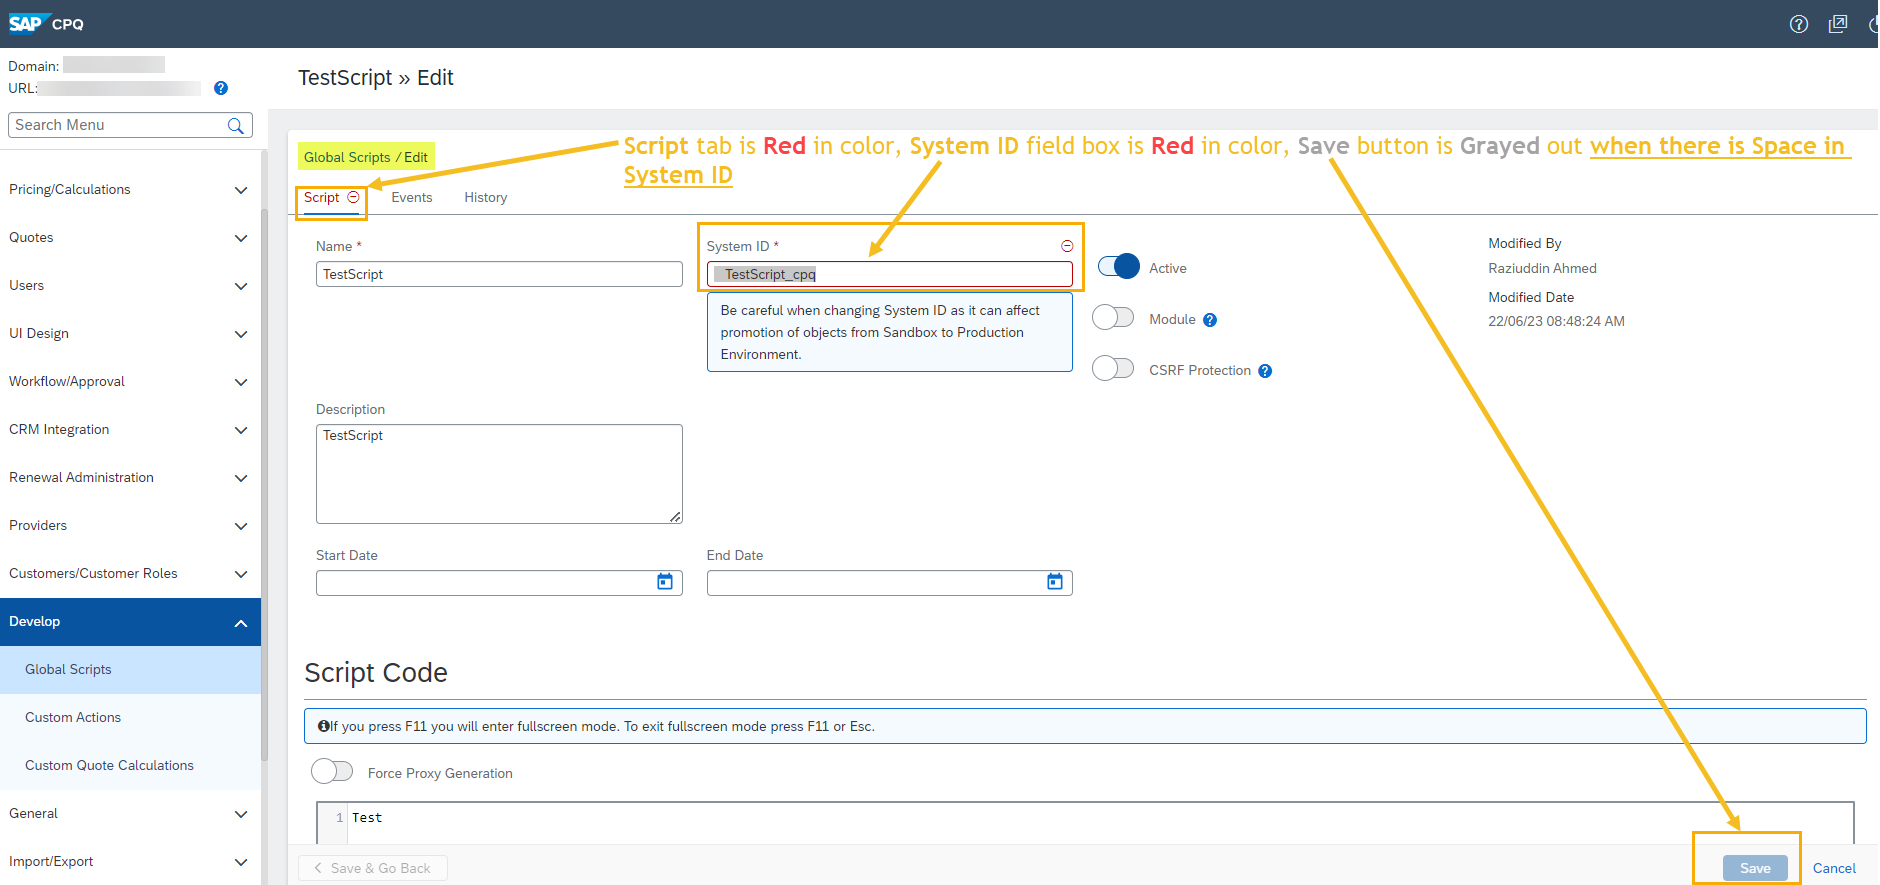This screenshot has height=885, width=1880.
Task: Collapse the Develop menu section
Action: click(x=130, y=622)
